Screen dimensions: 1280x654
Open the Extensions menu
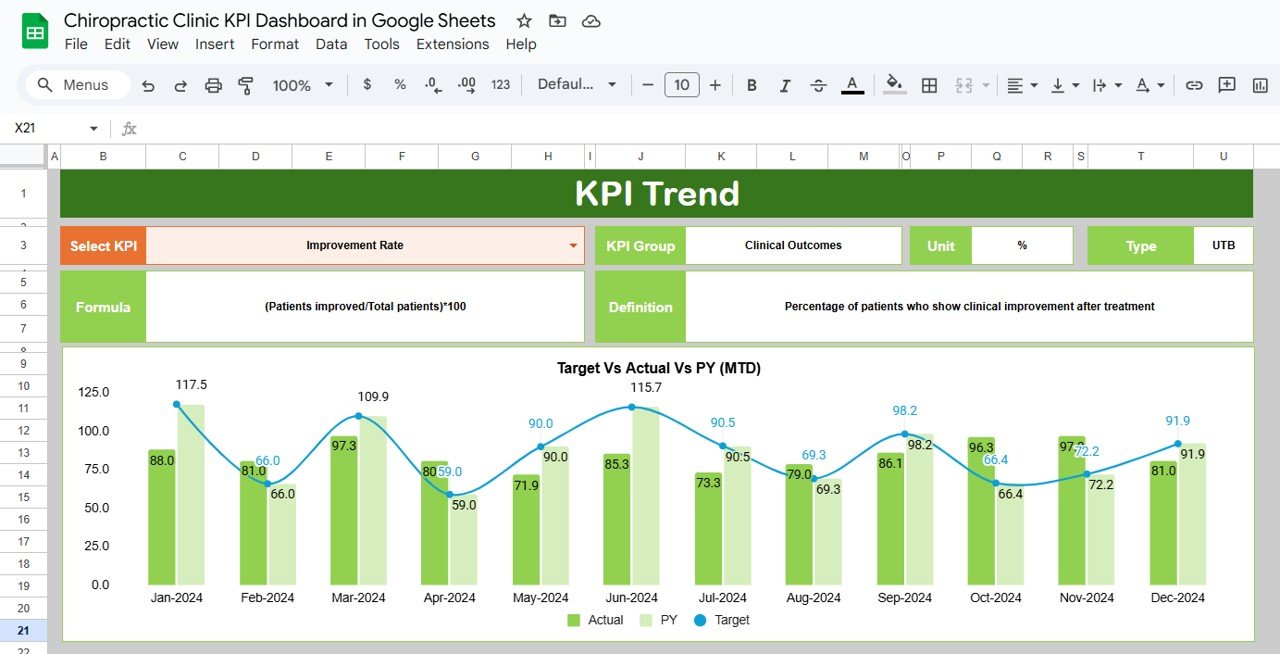(452, 44)
